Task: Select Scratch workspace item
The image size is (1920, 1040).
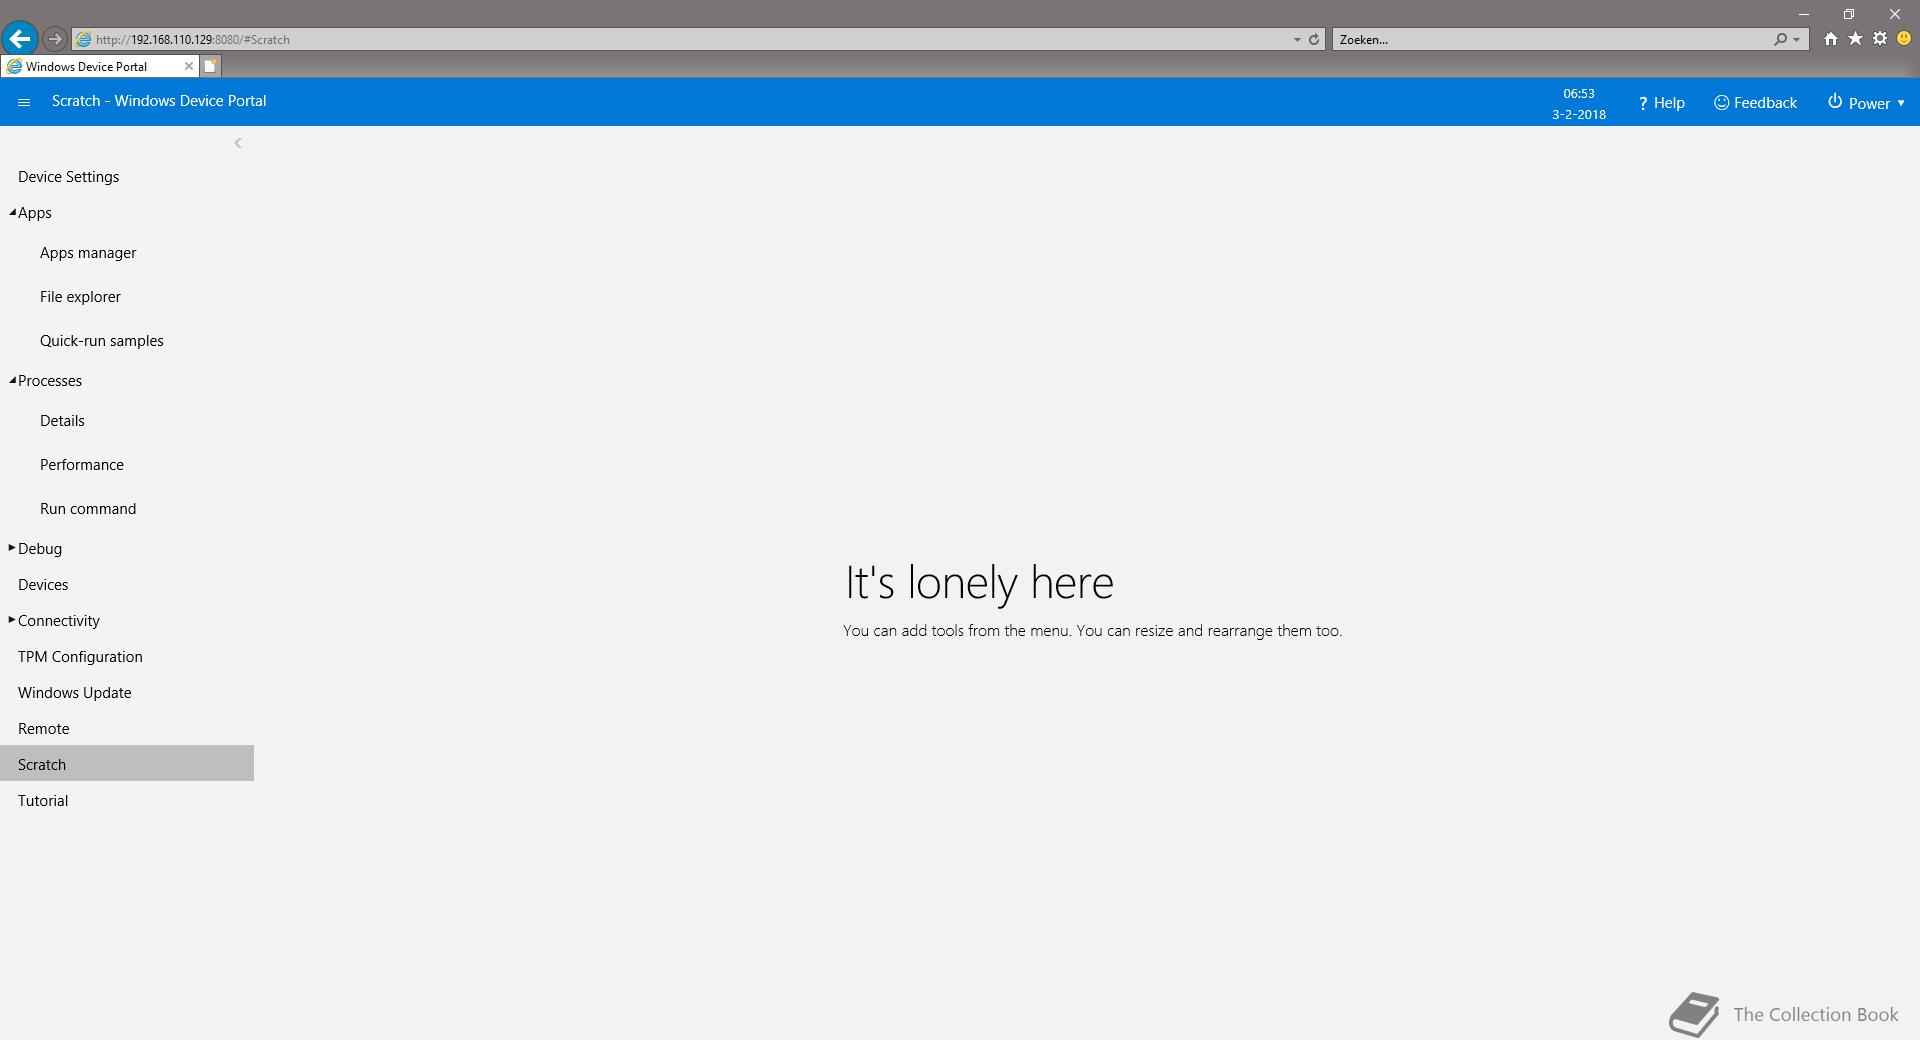Action: tap(127, 763)
